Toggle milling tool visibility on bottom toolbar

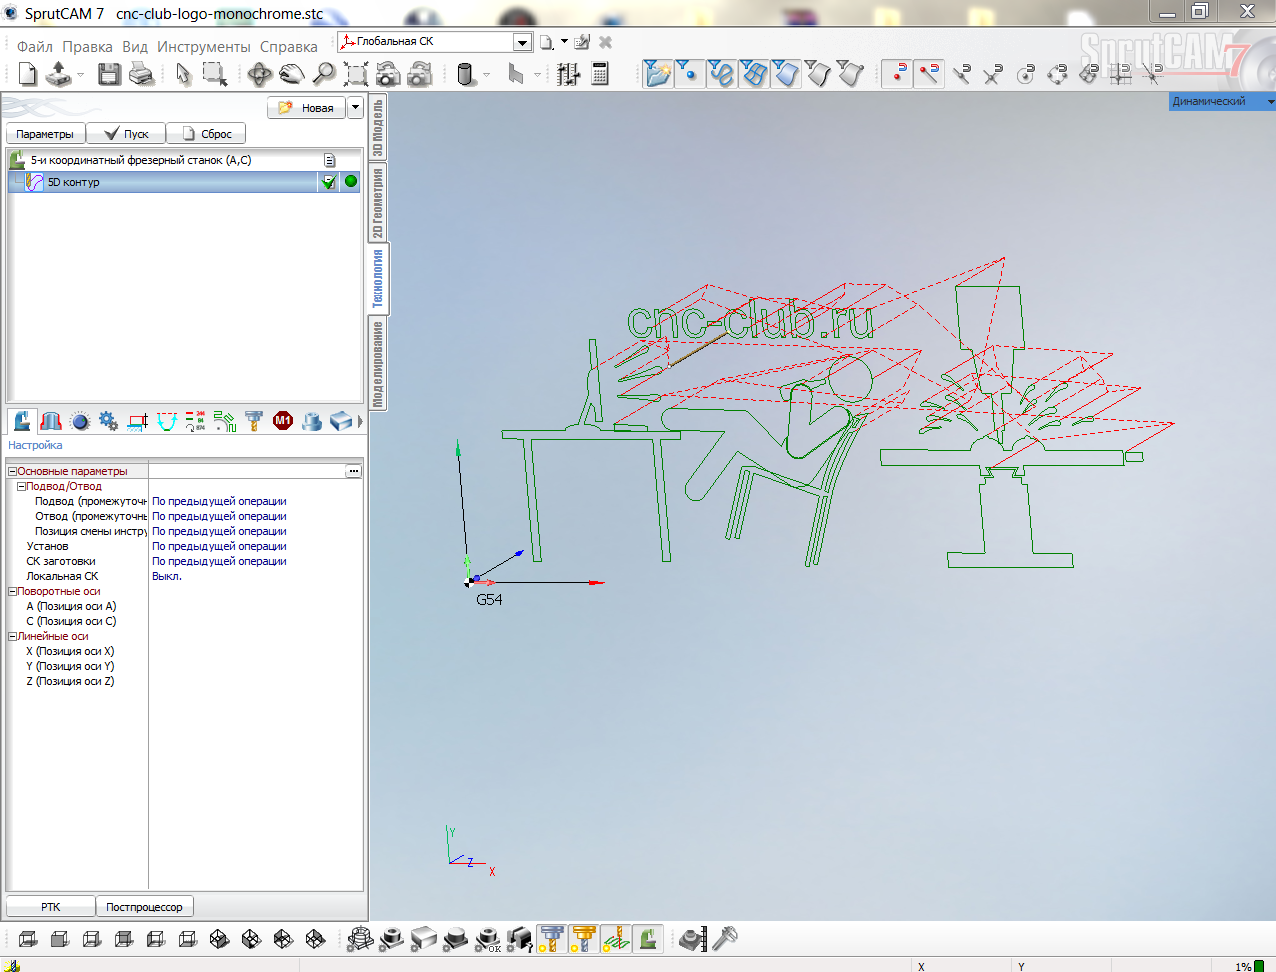point(551,939)
